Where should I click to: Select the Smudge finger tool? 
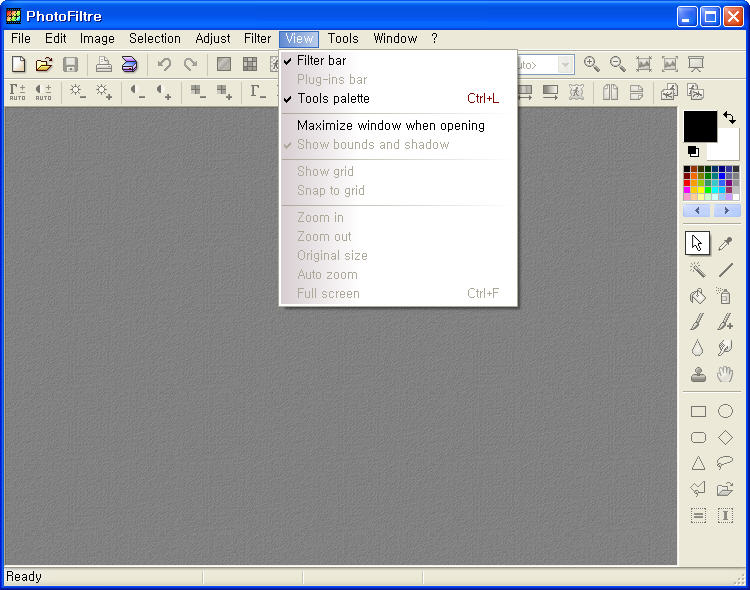[725, 348]
